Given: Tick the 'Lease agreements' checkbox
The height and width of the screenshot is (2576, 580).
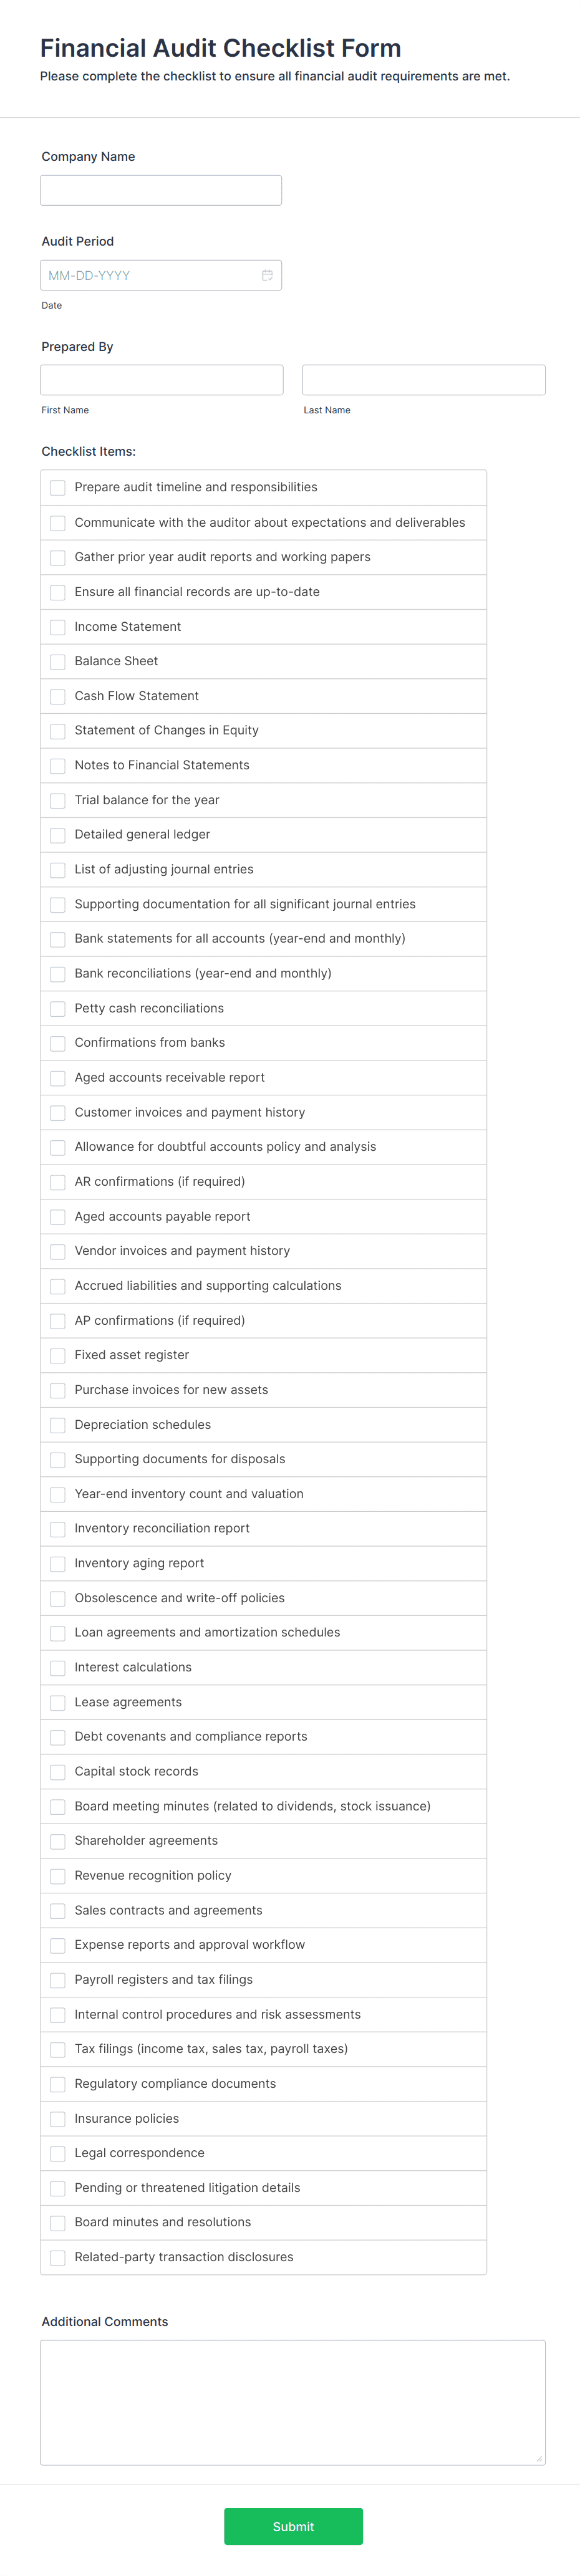Looking at the screenshot, I should pyautogui.click(x=57, y=1702).
